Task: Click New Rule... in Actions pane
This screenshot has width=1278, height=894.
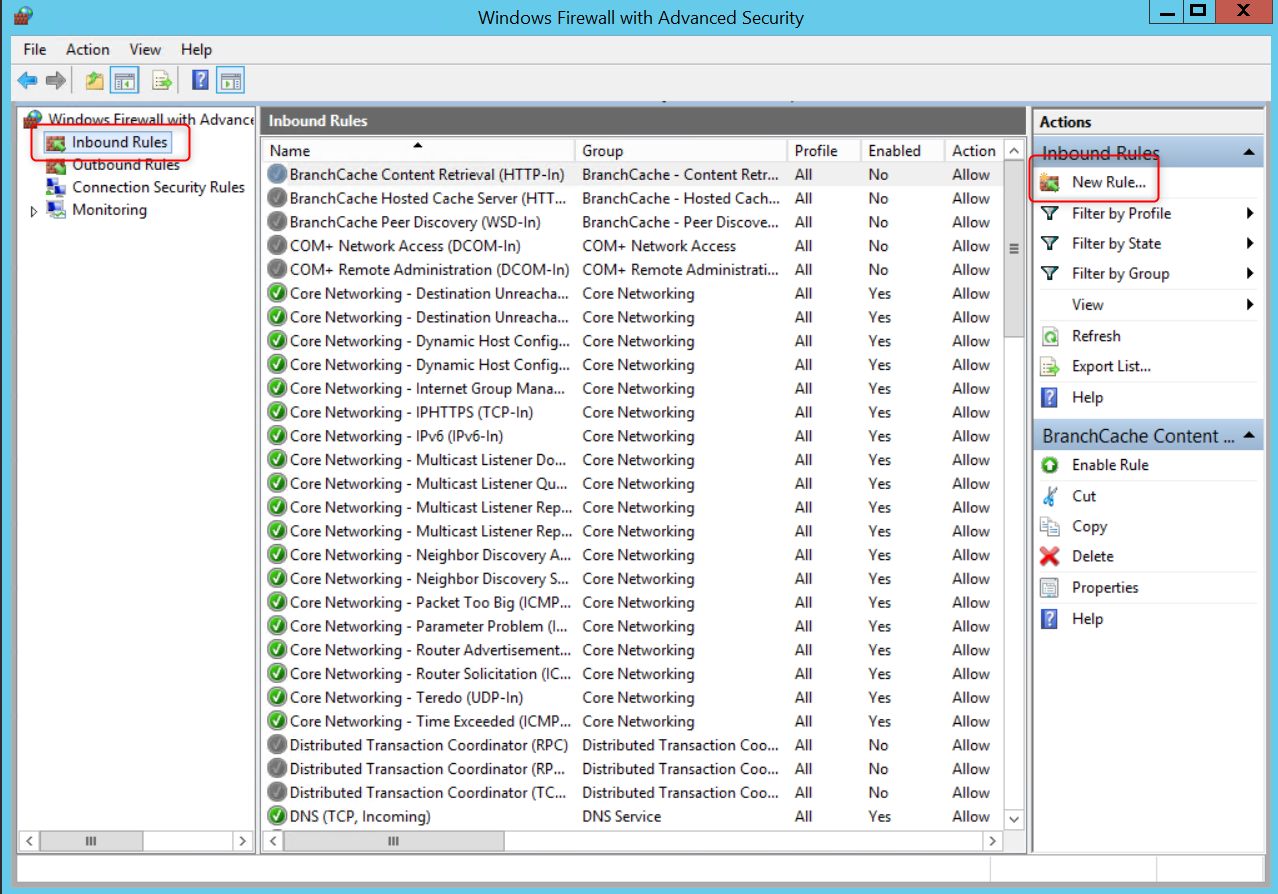Action: pos(1108,182)
